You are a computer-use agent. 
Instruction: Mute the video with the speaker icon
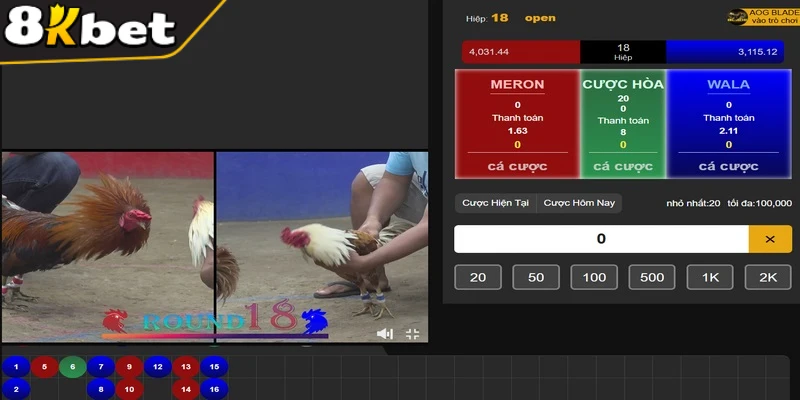click(x=384, y=334)
